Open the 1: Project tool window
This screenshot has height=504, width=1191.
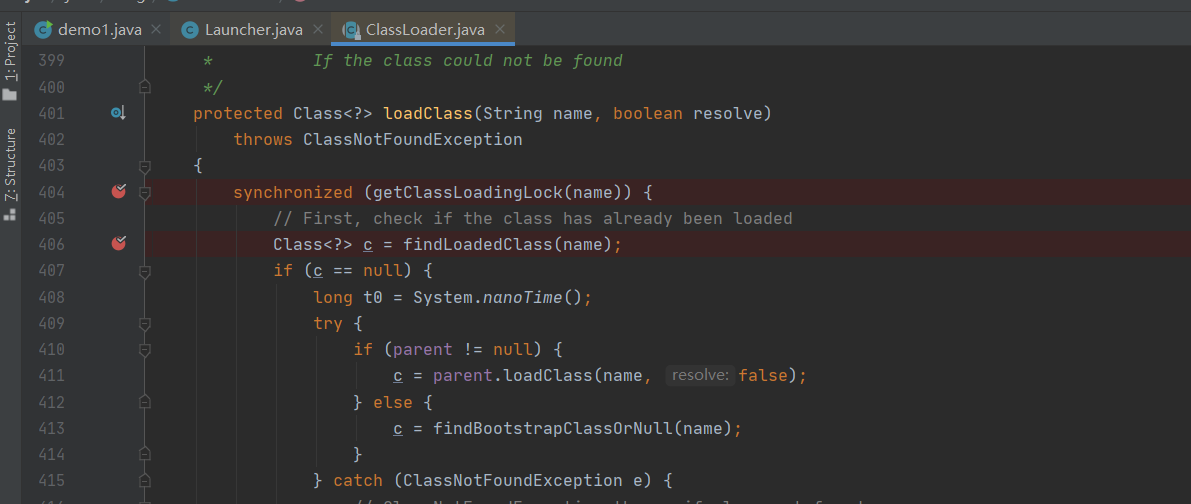point(10,52)
